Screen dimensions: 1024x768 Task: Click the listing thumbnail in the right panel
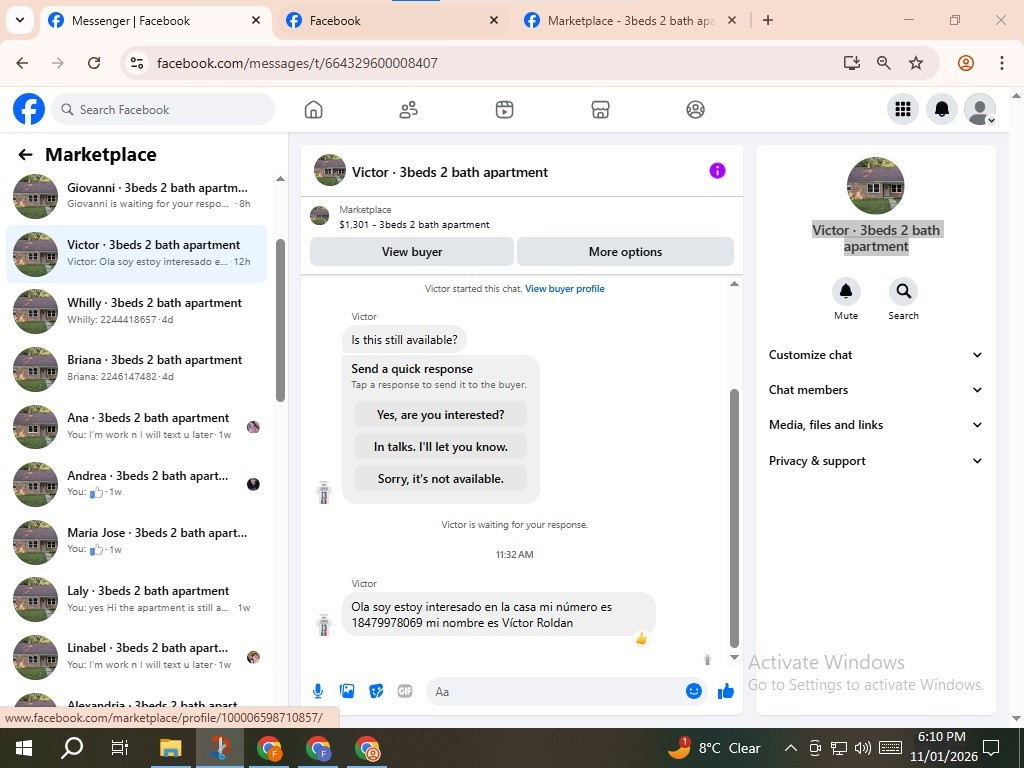(x=875, y=185)
